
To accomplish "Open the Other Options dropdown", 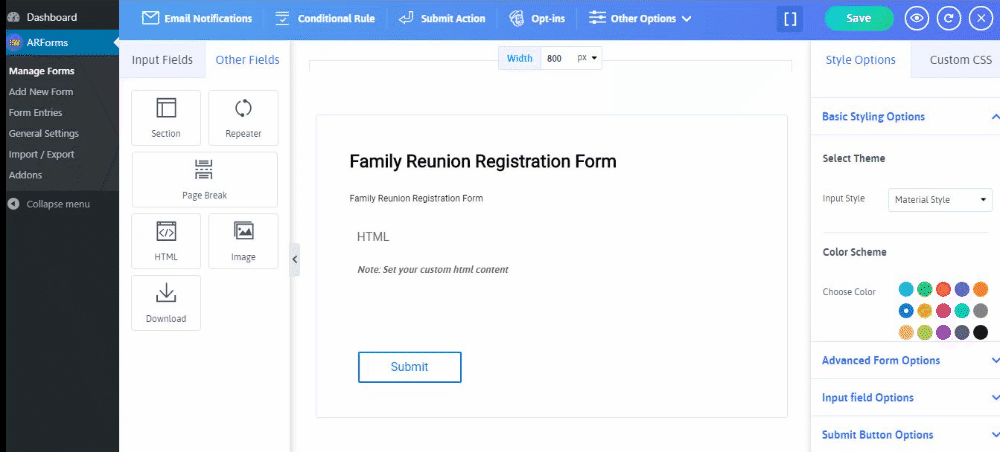I will click(640, 18).
